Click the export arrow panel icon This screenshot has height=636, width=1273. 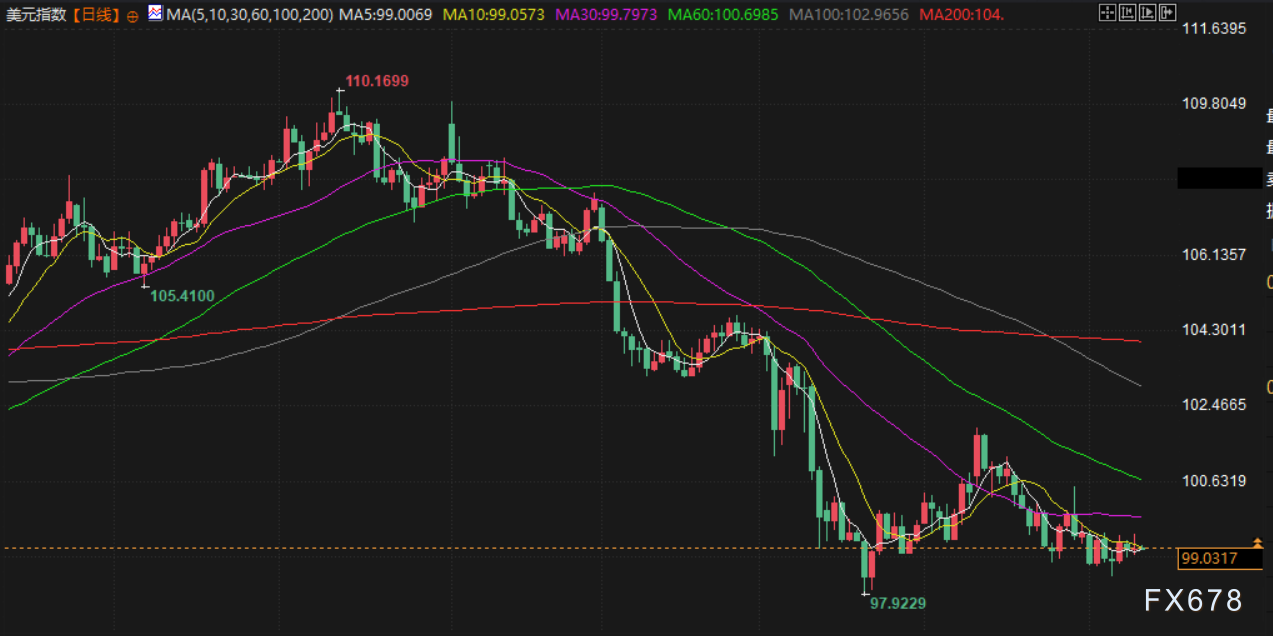point(1167,12)
